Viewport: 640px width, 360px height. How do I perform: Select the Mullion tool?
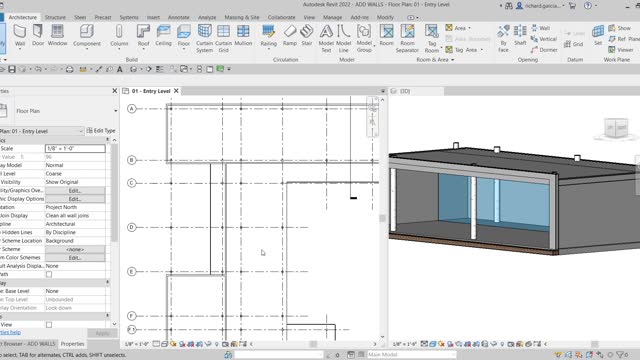pos(243,35)
